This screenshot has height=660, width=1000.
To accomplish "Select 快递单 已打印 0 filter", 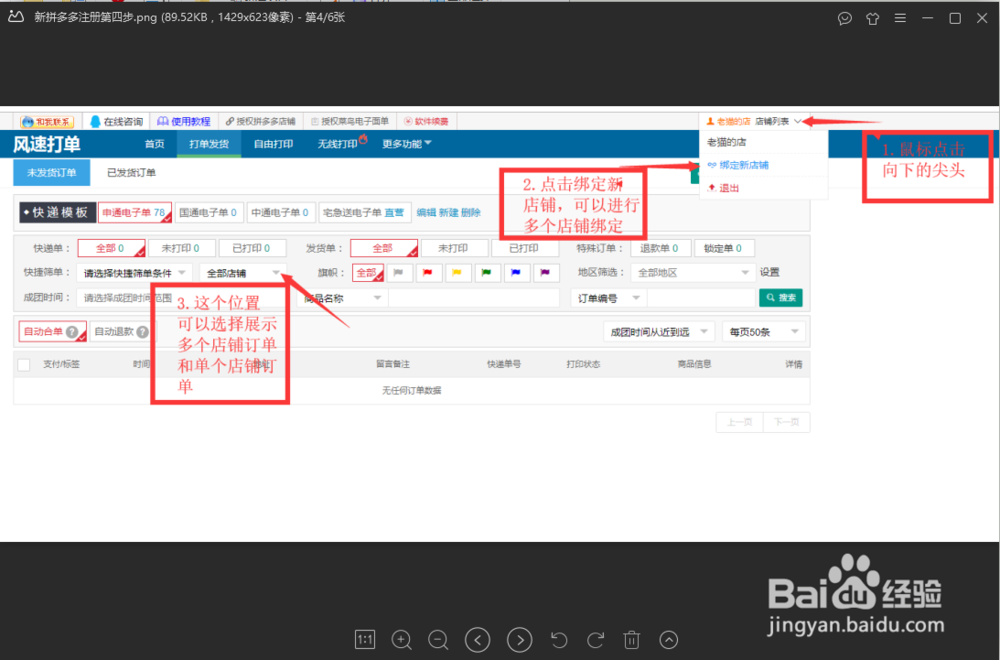I will [x=252, y=248].
